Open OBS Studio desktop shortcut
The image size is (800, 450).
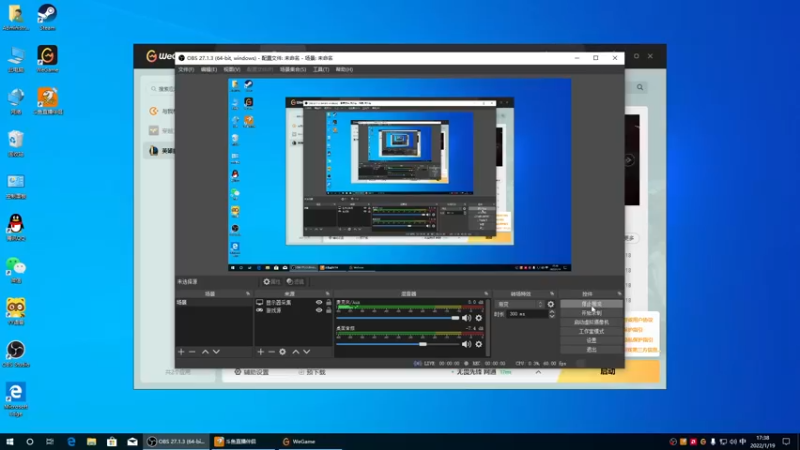tap(16, 354)
